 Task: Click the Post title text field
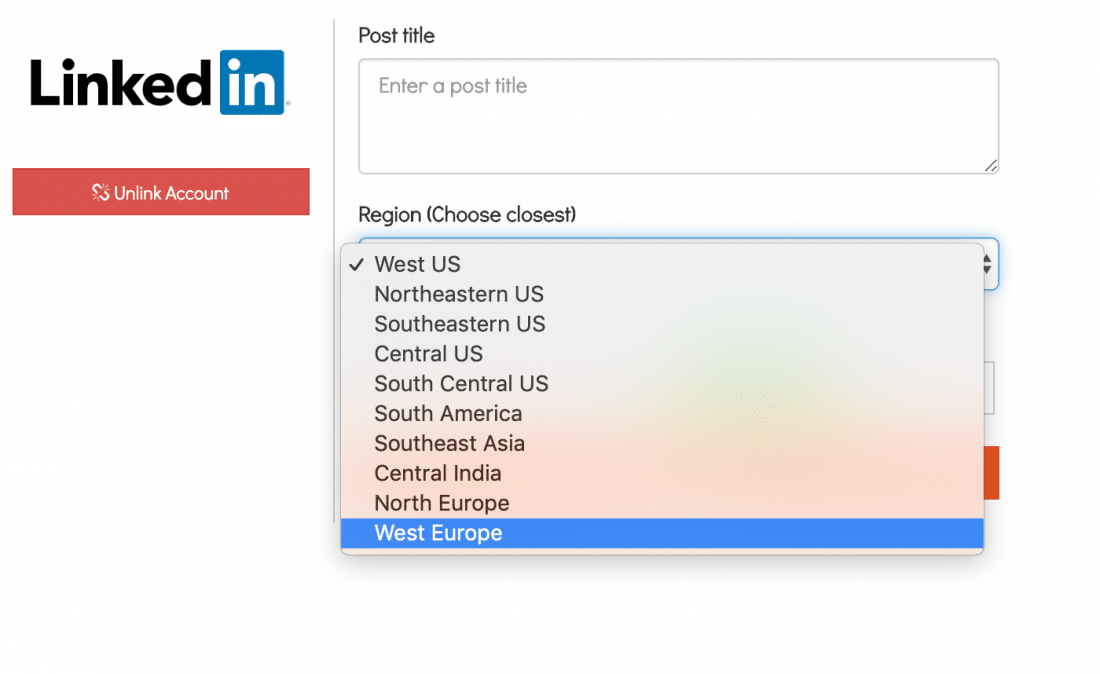[x=678, y=116]
